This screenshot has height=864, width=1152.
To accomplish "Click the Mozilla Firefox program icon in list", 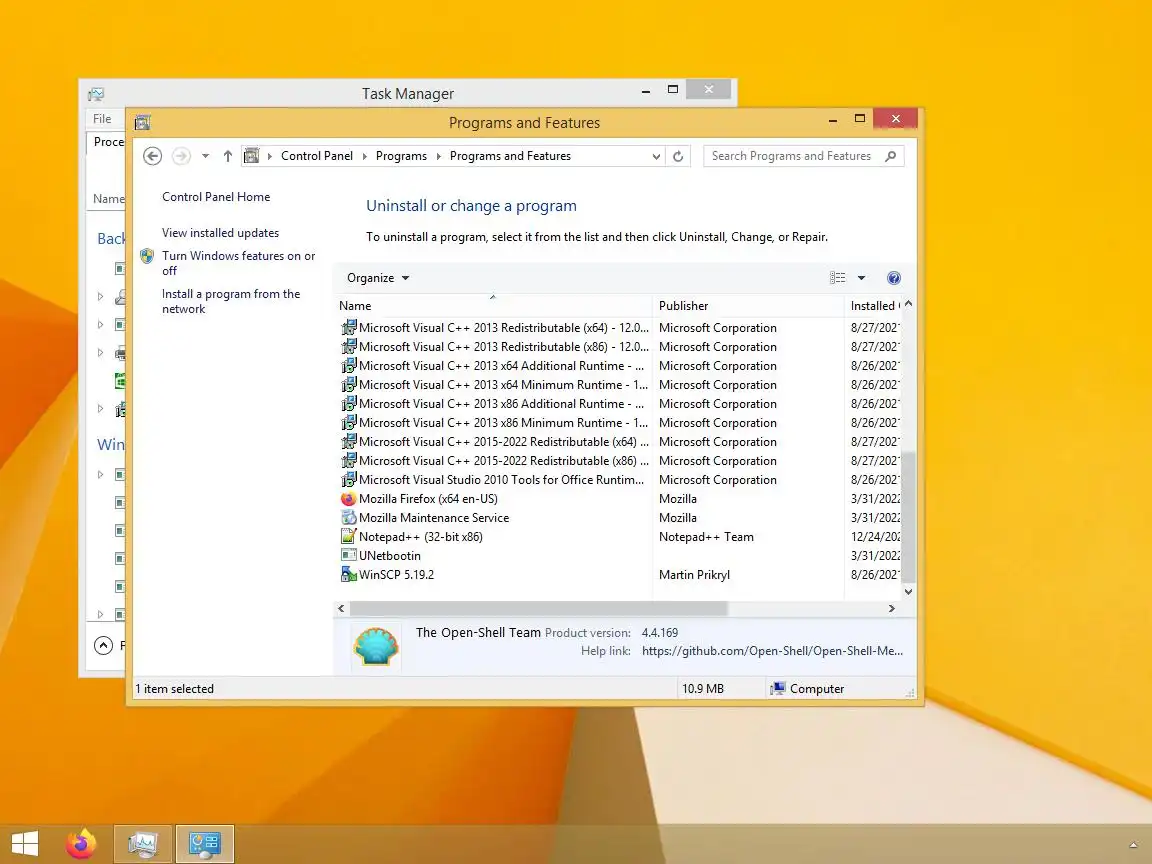I will click(x=348, y=499).
